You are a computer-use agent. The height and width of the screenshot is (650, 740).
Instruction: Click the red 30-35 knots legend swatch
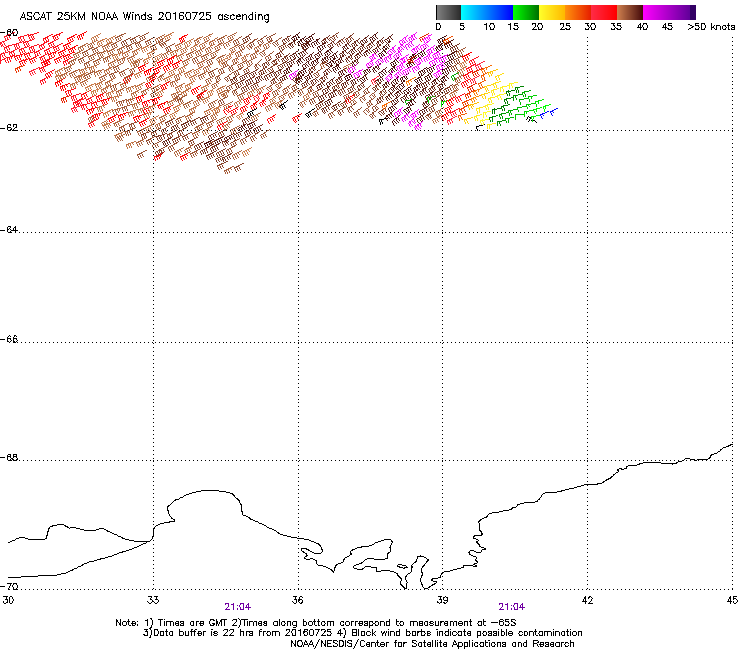(x=604, y=12)
